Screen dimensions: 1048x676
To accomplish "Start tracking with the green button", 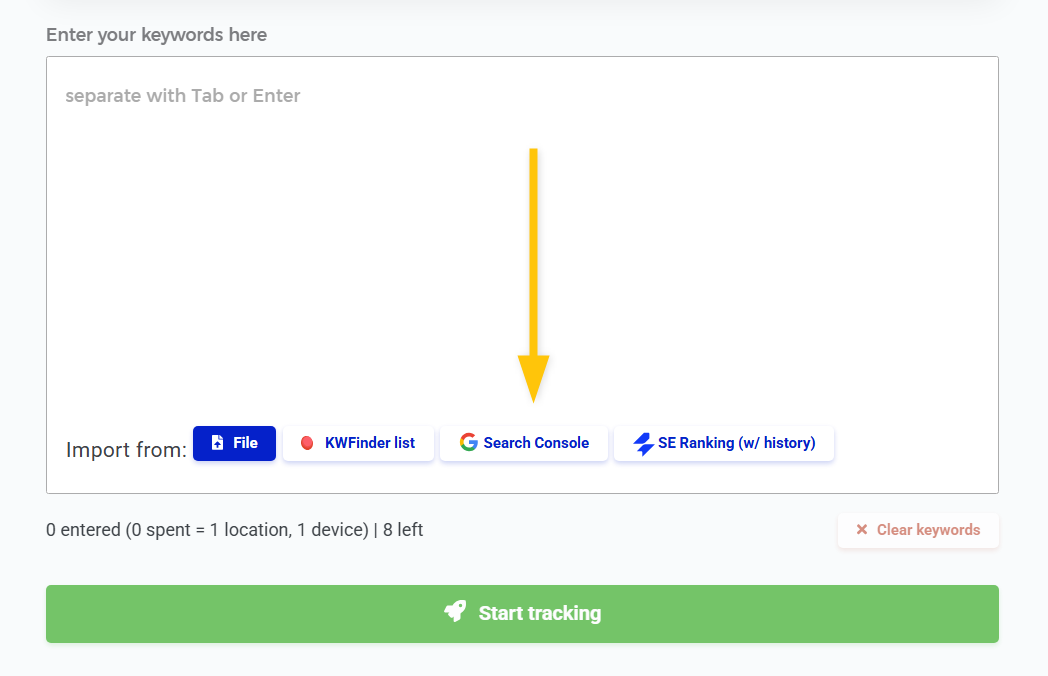I will pyautogui.click(x=523, y=614).
